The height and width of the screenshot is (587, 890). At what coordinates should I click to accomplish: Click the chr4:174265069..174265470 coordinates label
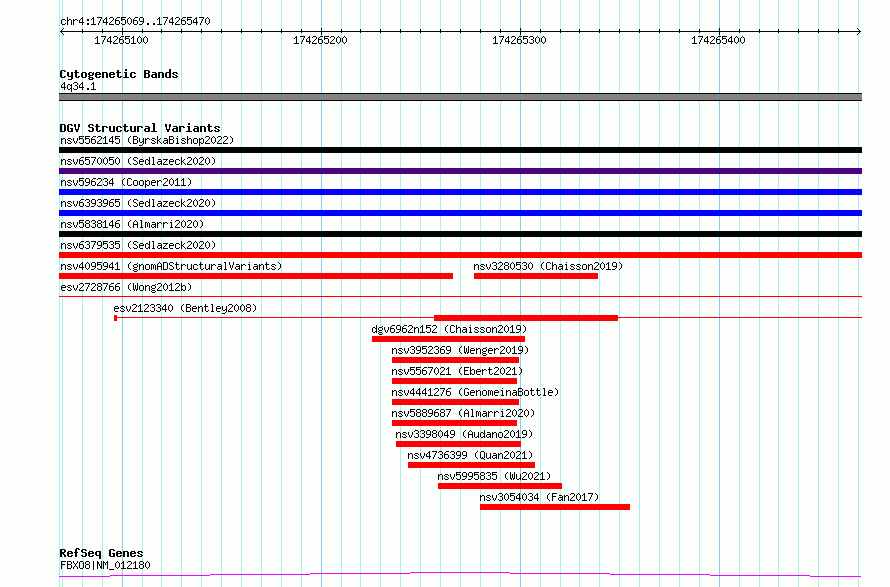135,21
